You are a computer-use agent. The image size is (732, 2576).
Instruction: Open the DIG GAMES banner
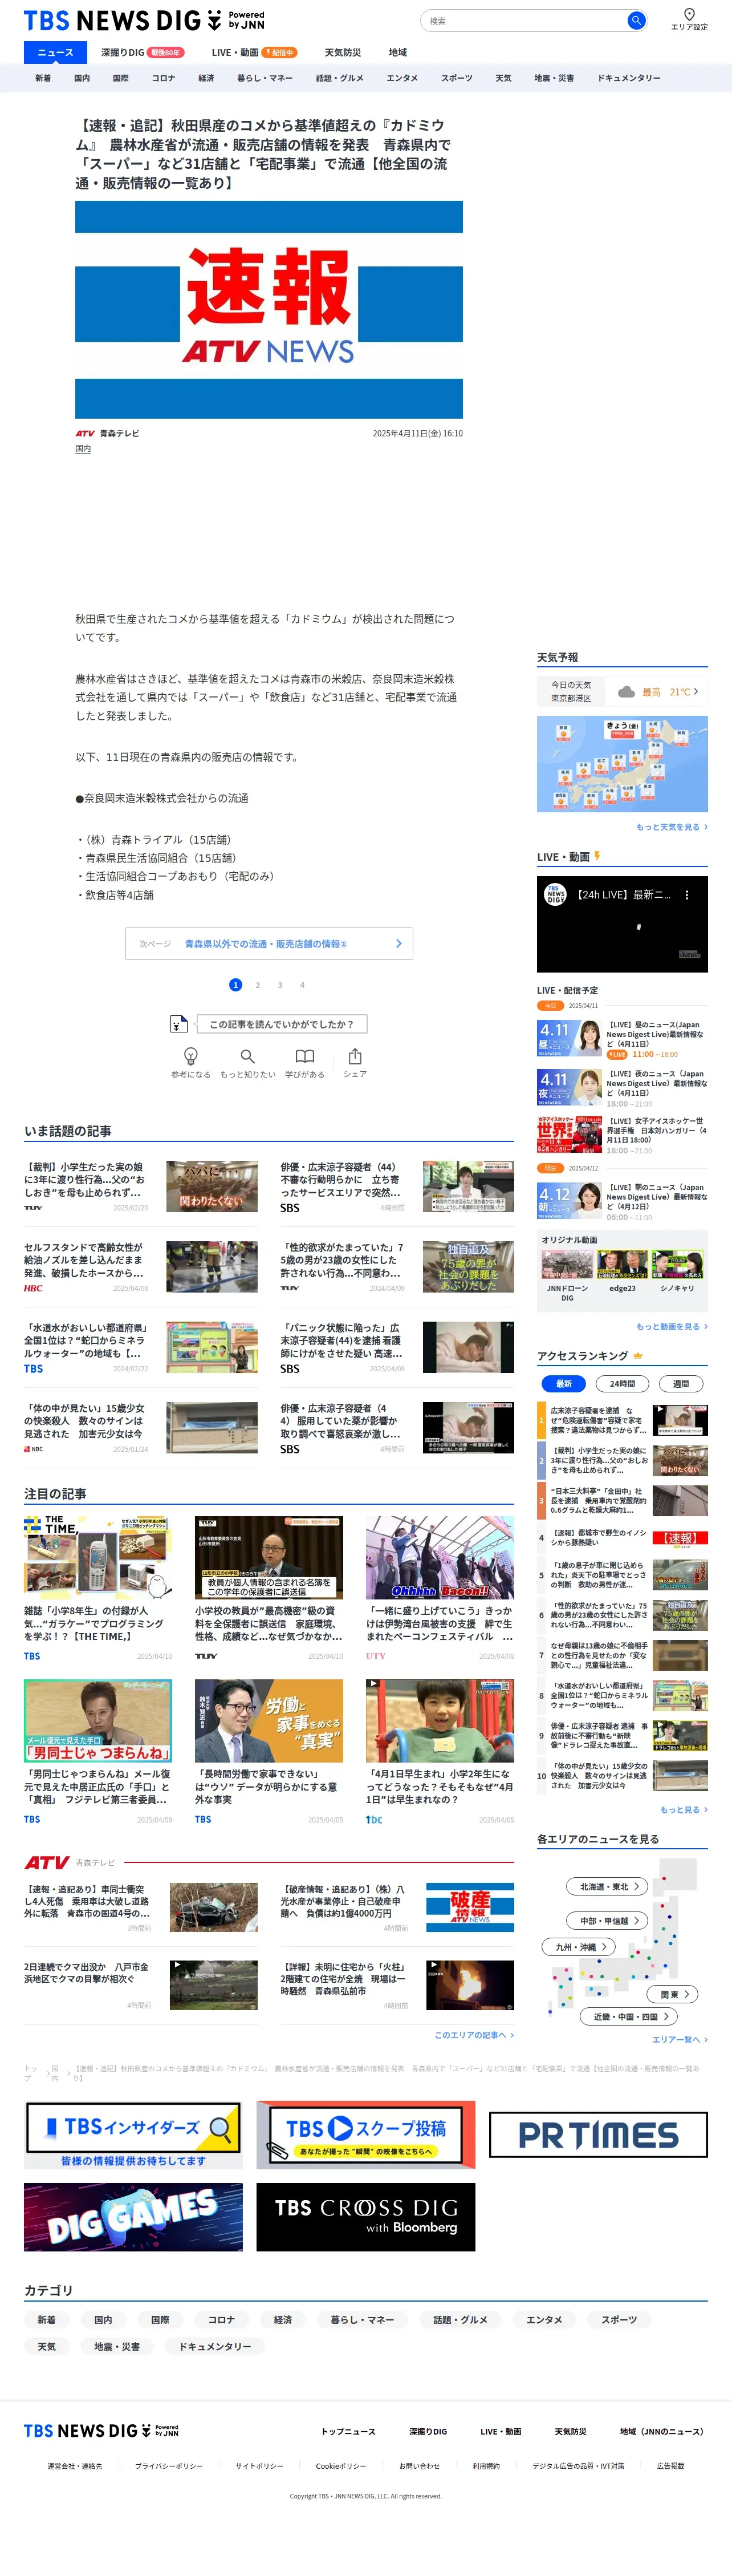(133, 2217)
